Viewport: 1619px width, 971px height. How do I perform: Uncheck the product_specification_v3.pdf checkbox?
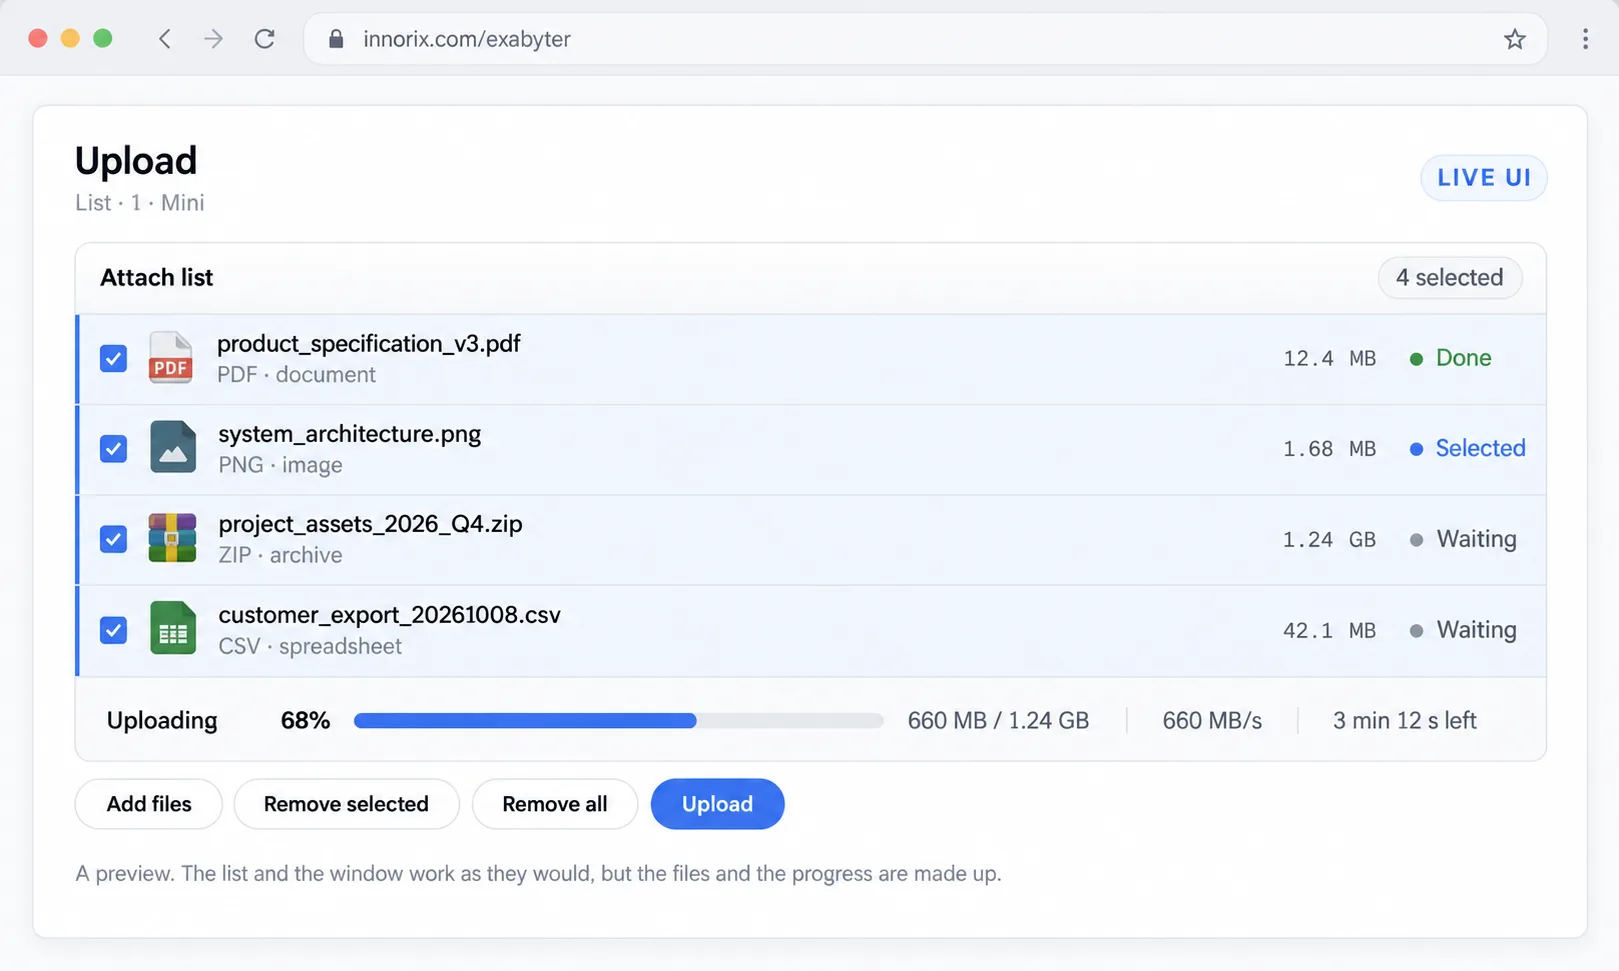click(x=113, y=358)
